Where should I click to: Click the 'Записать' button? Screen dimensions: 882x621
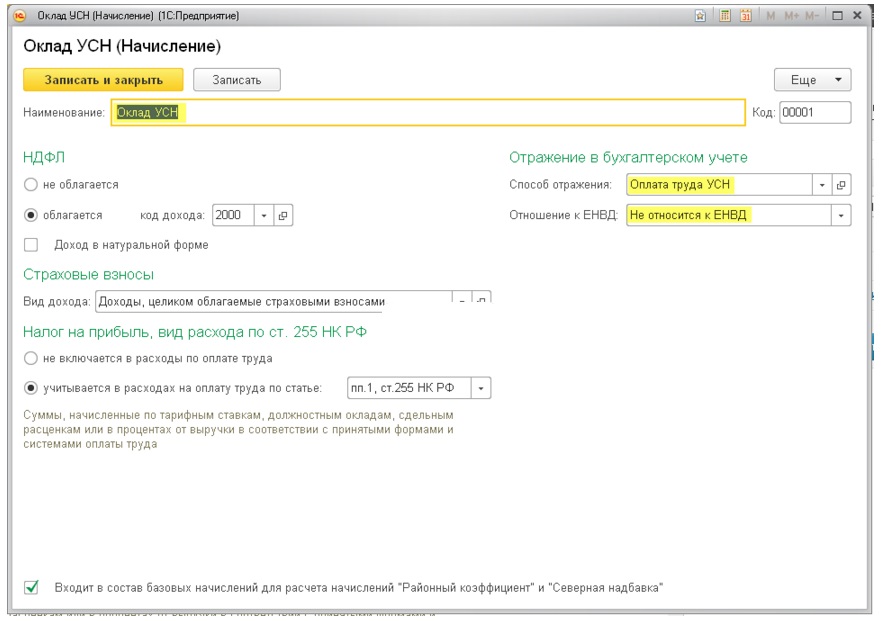(237, 80)
